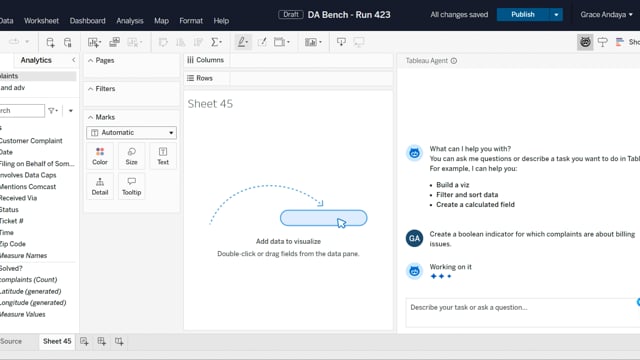Click the Data Guide signpost icon
Viewport: 640px width, 360px height.
click(x=602, y=42)
